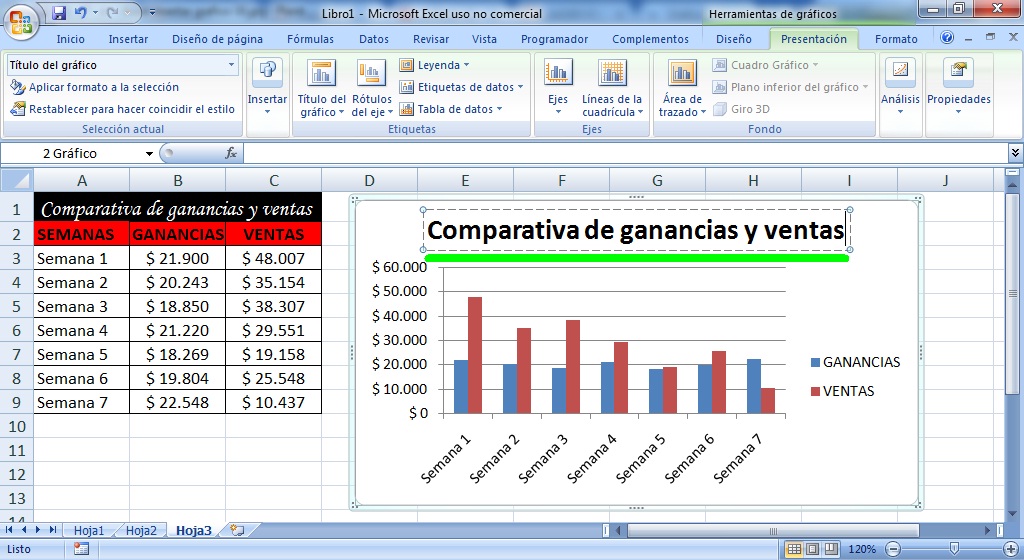The image size is (1024, 560).
Task: Click Restablecer para hacer coincidir el estilo
Action: coord(123,109)
